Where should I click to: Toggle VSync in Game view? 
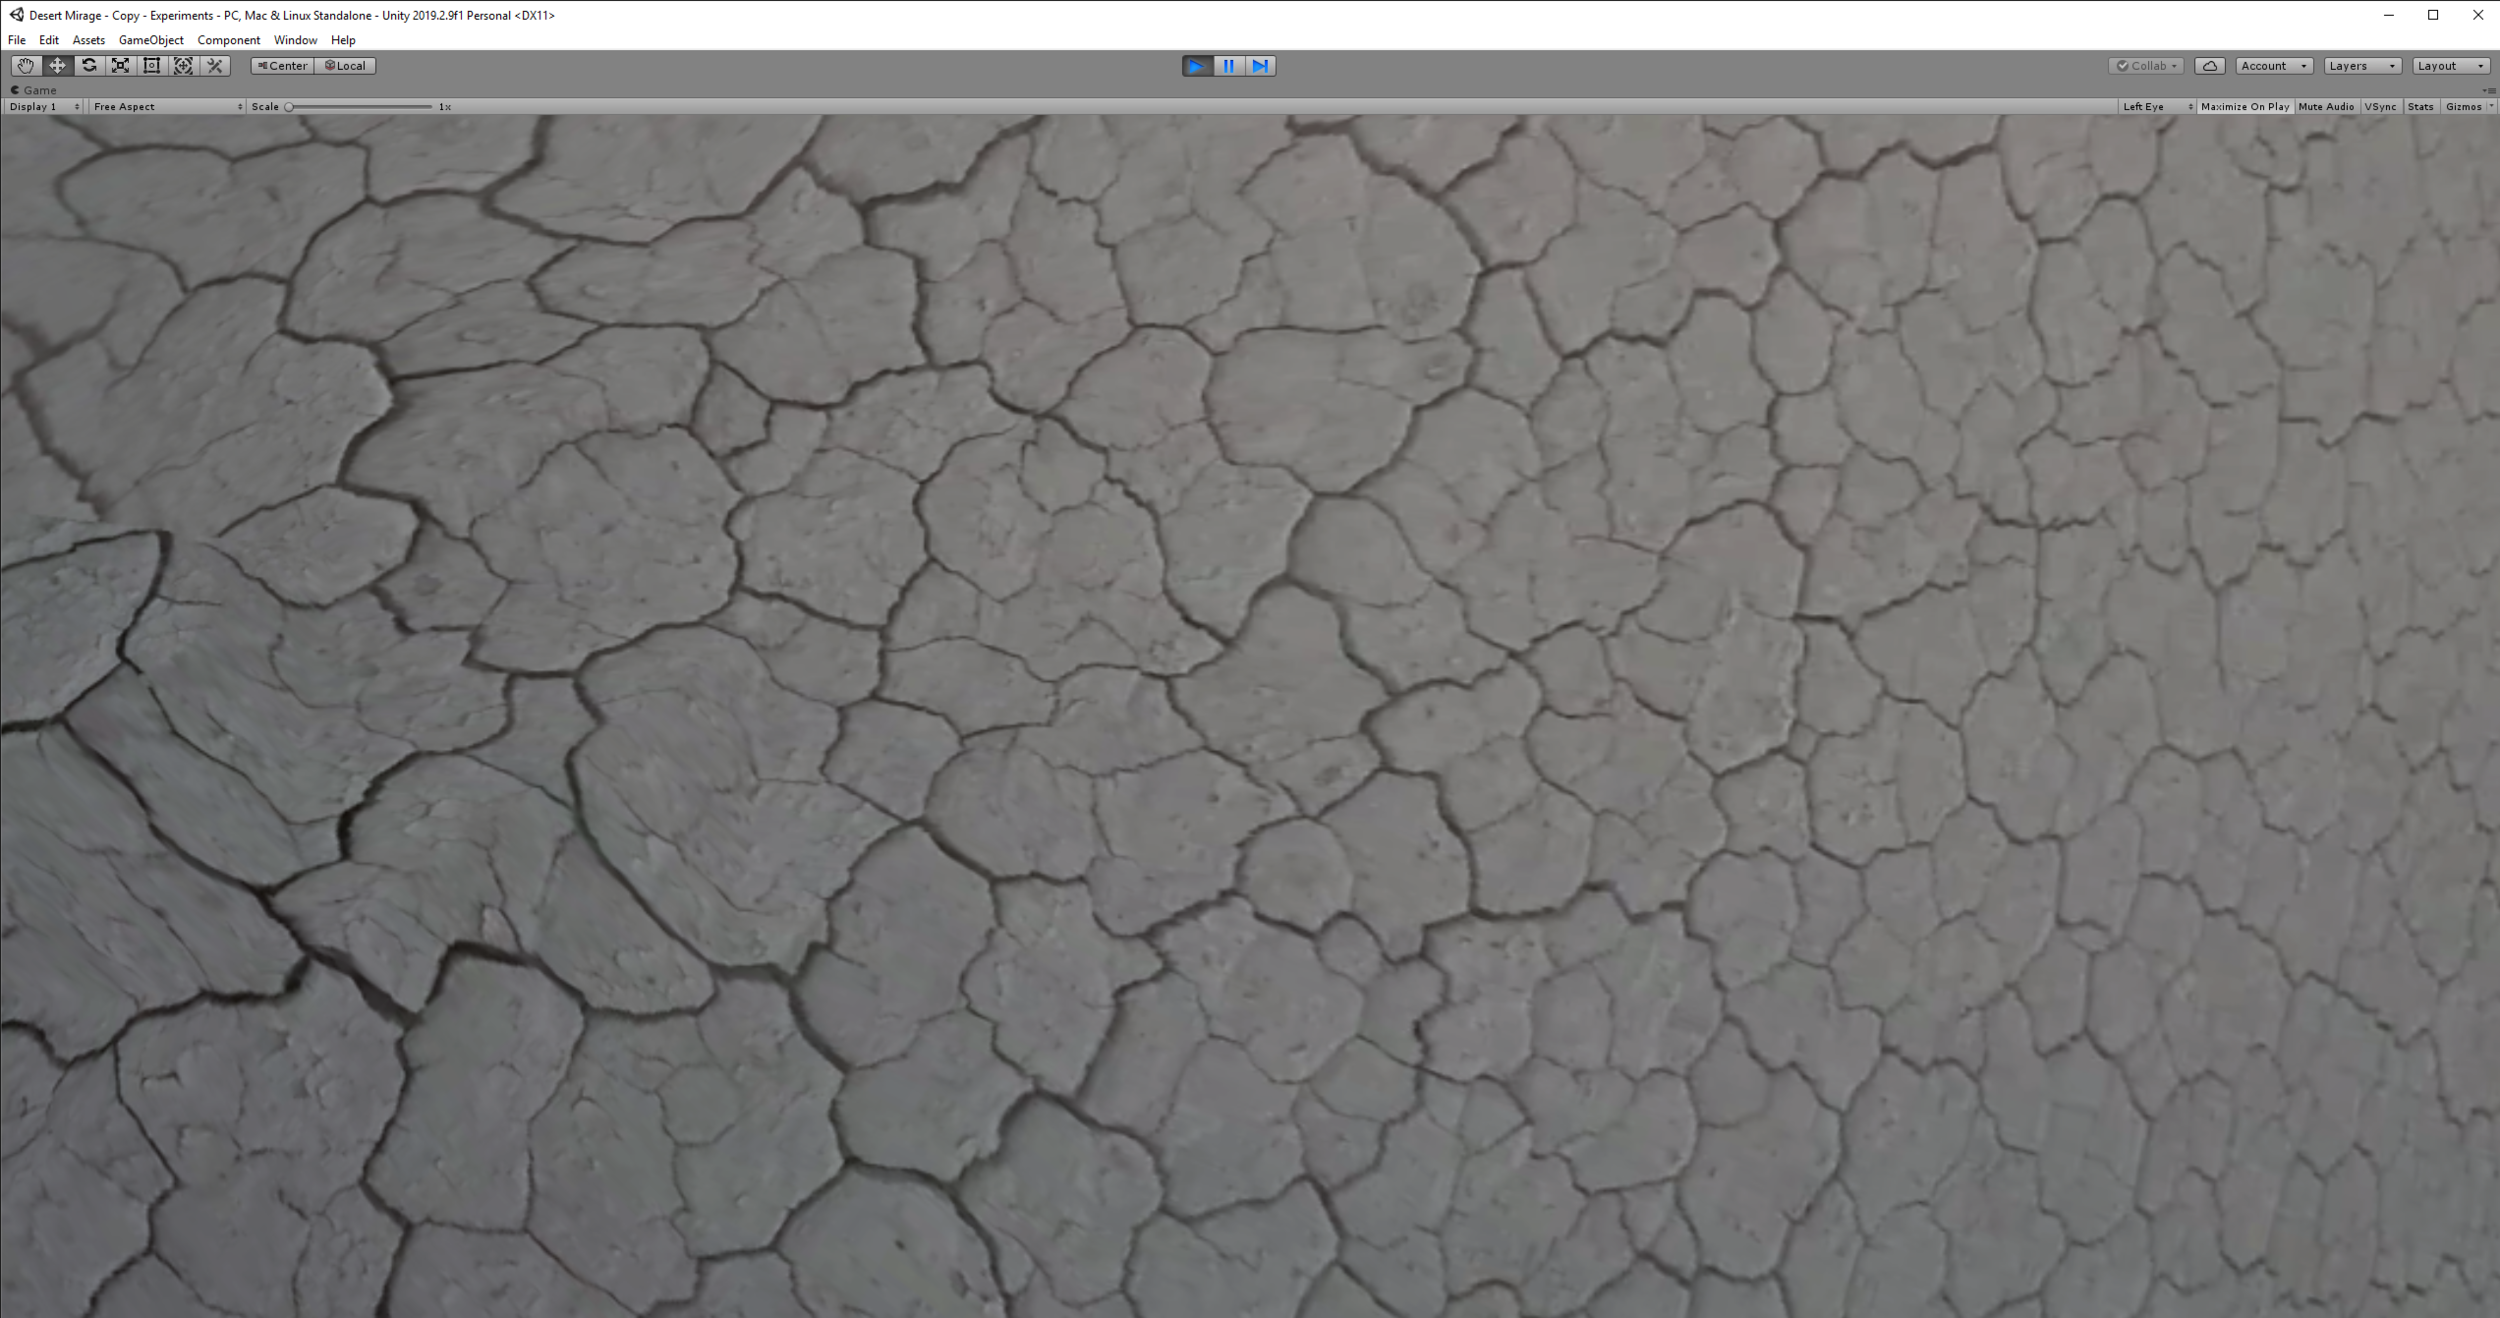tap(2381, 107)
